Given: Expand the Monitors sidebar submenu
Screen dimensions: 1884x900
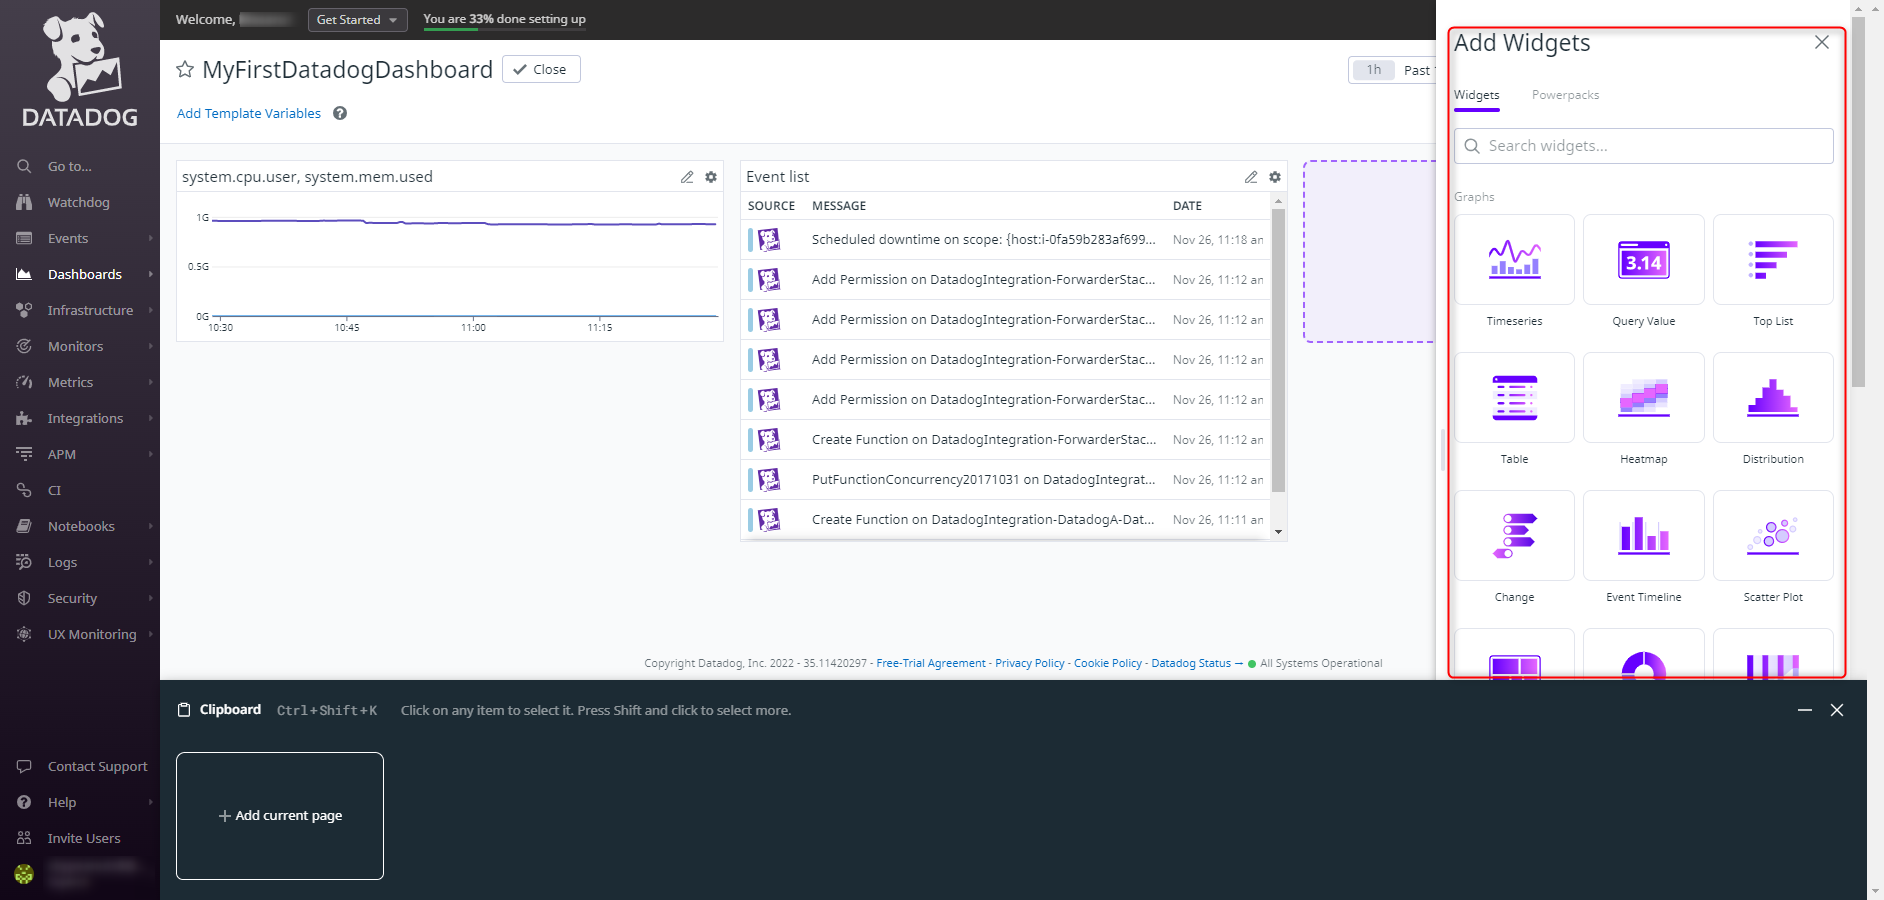Looking at the screenshot, I should 151,346.
